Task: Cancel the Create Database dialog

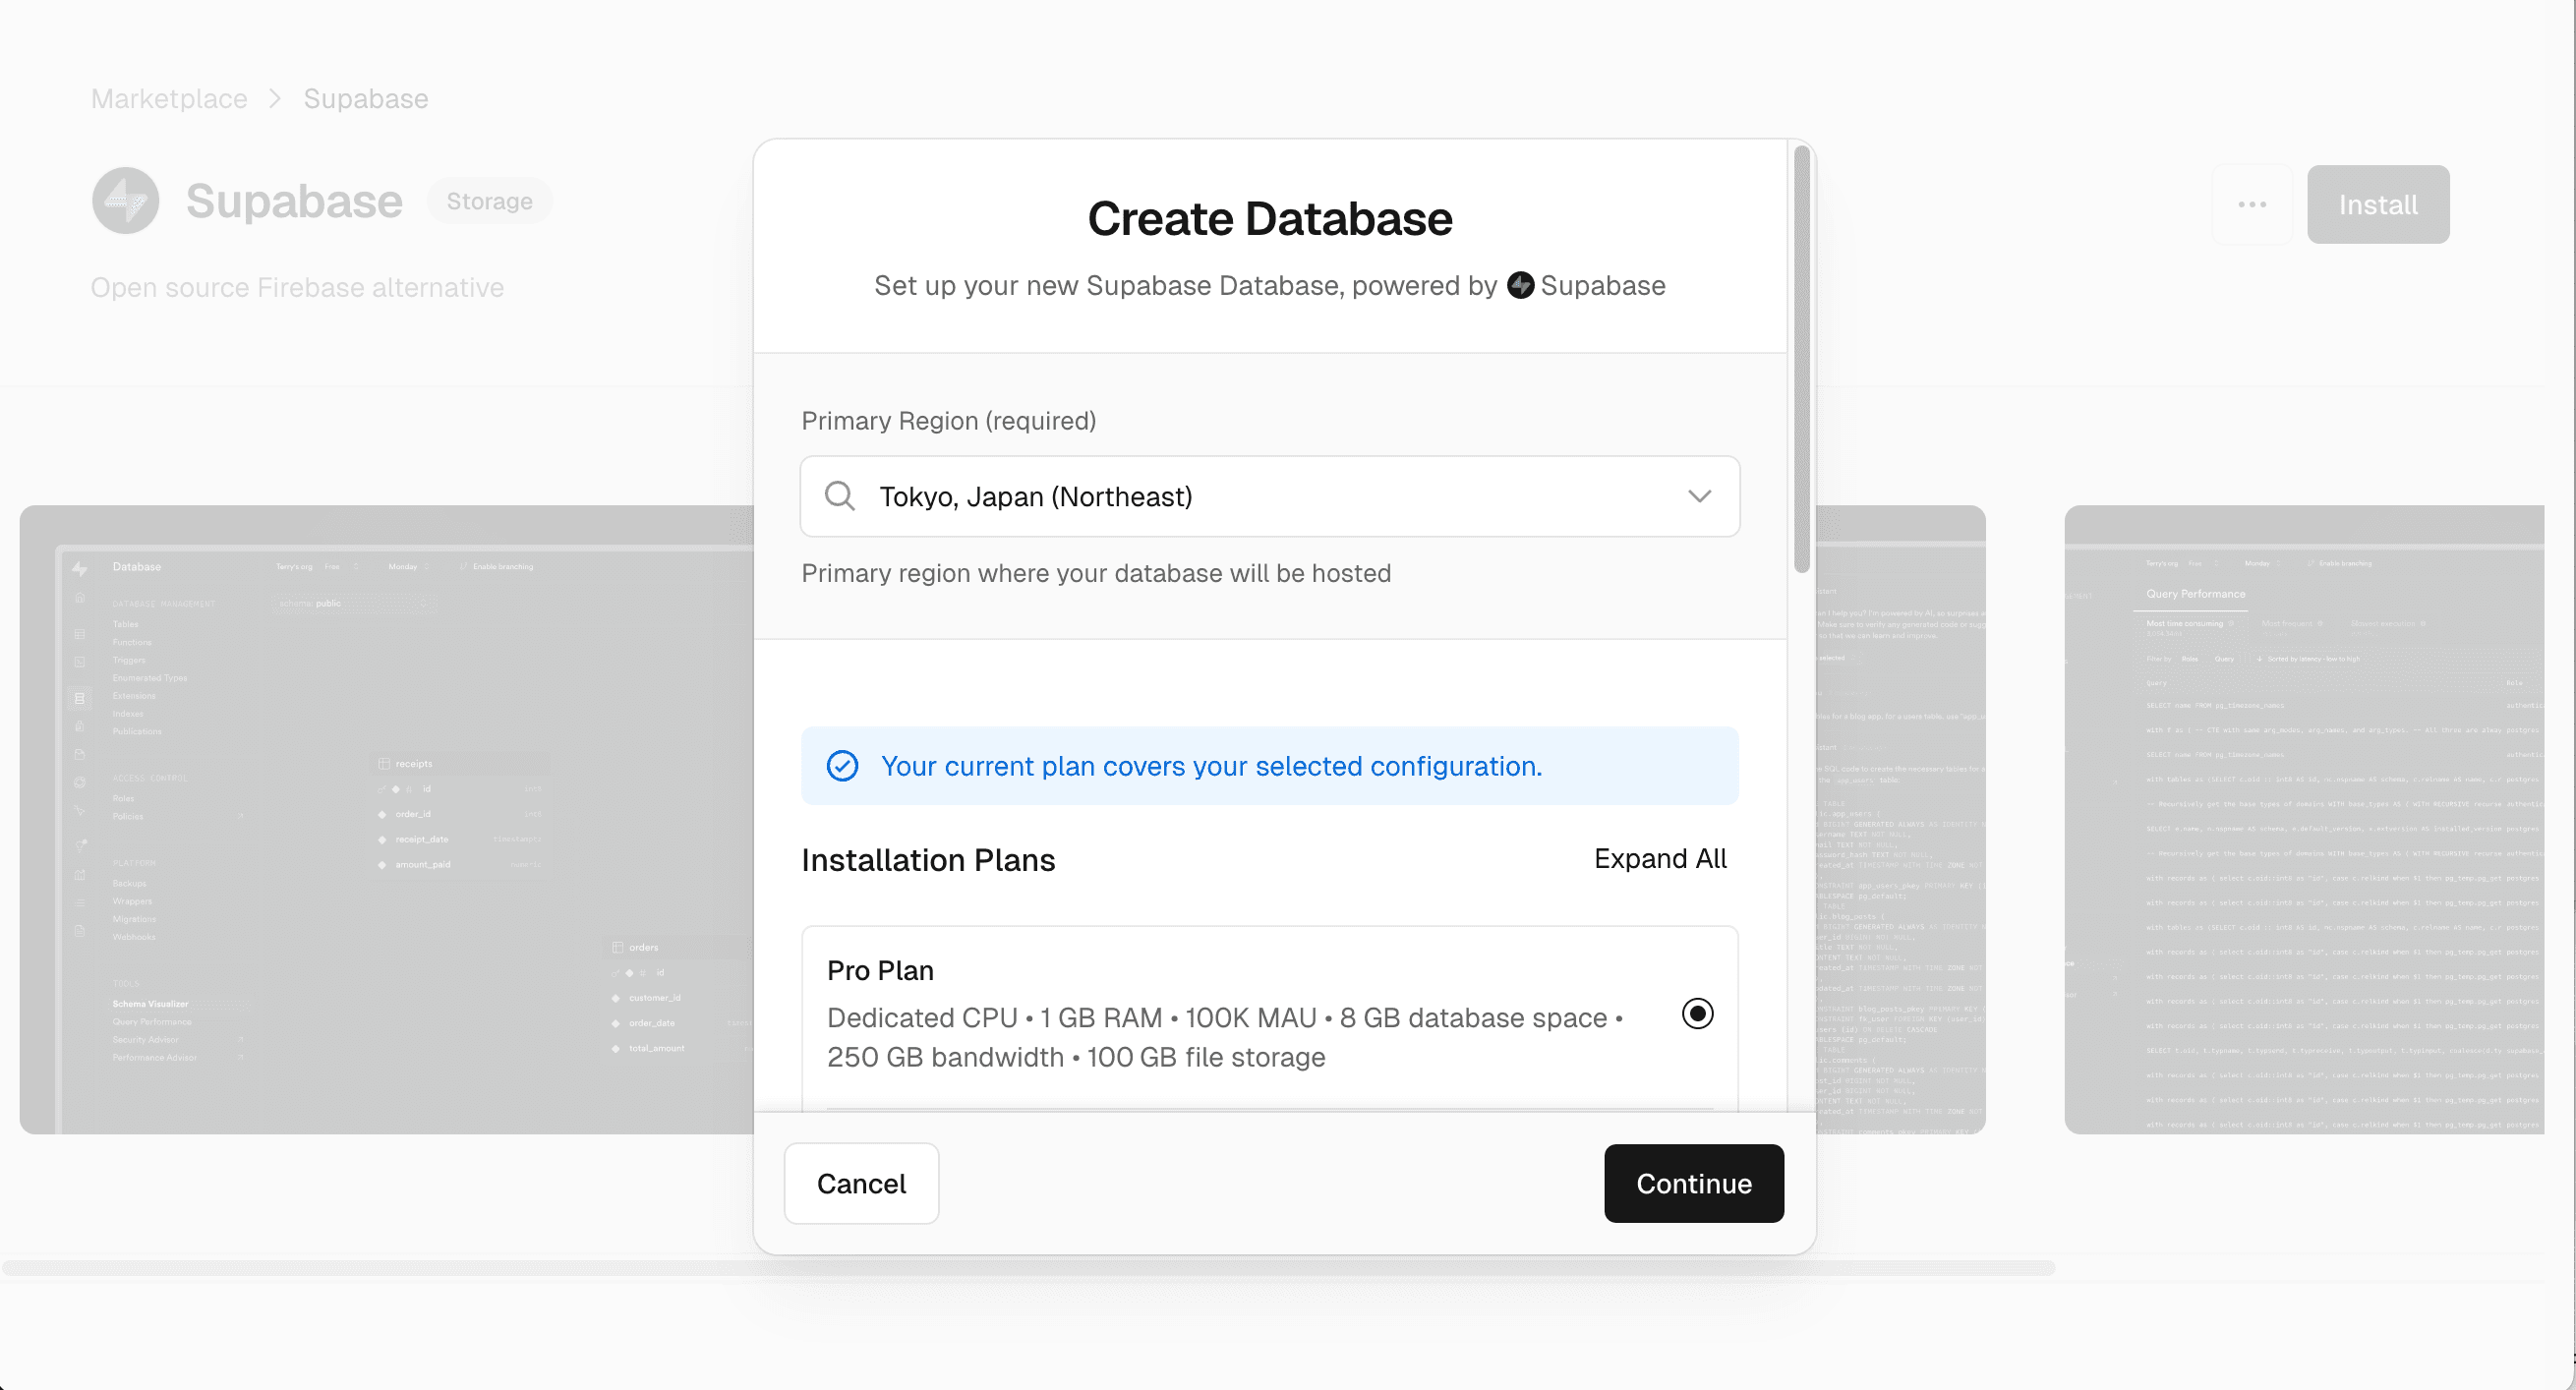Action: [861, 1183]
